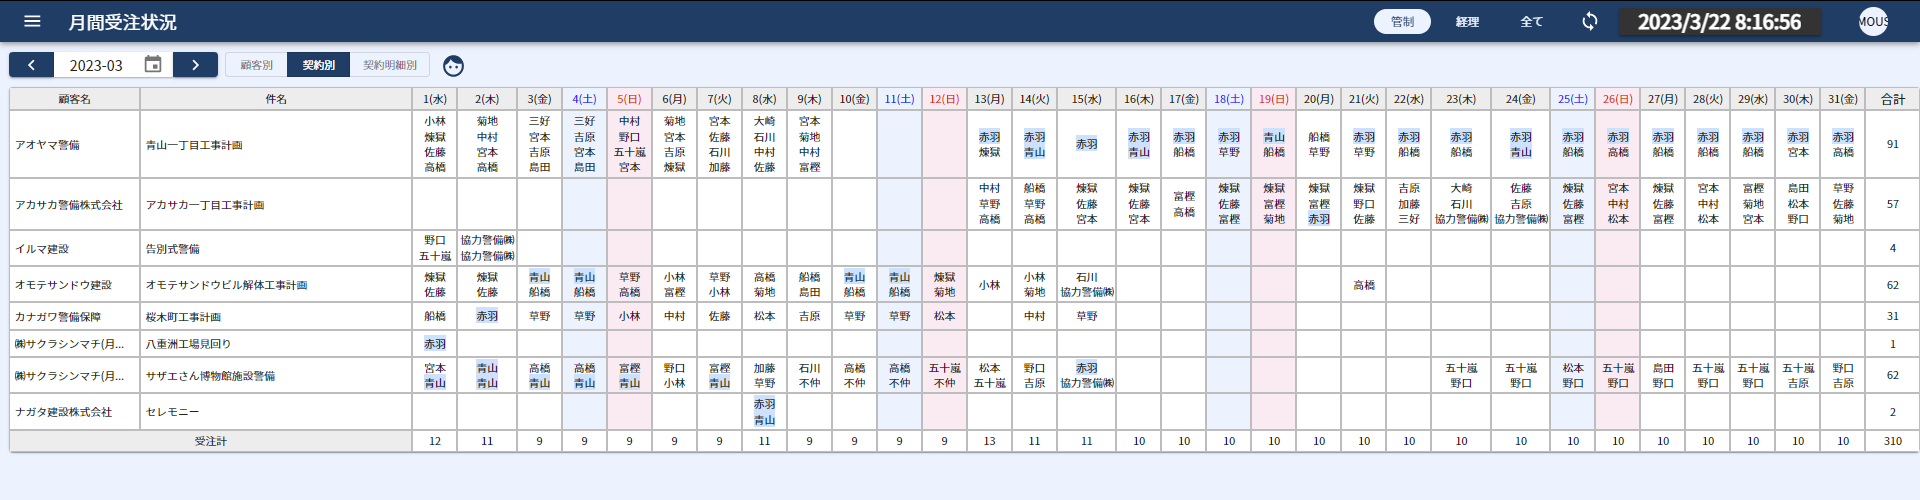Click the 22(水) date column header
This screenshot has width=1920, height=500.
[1408, 99]
